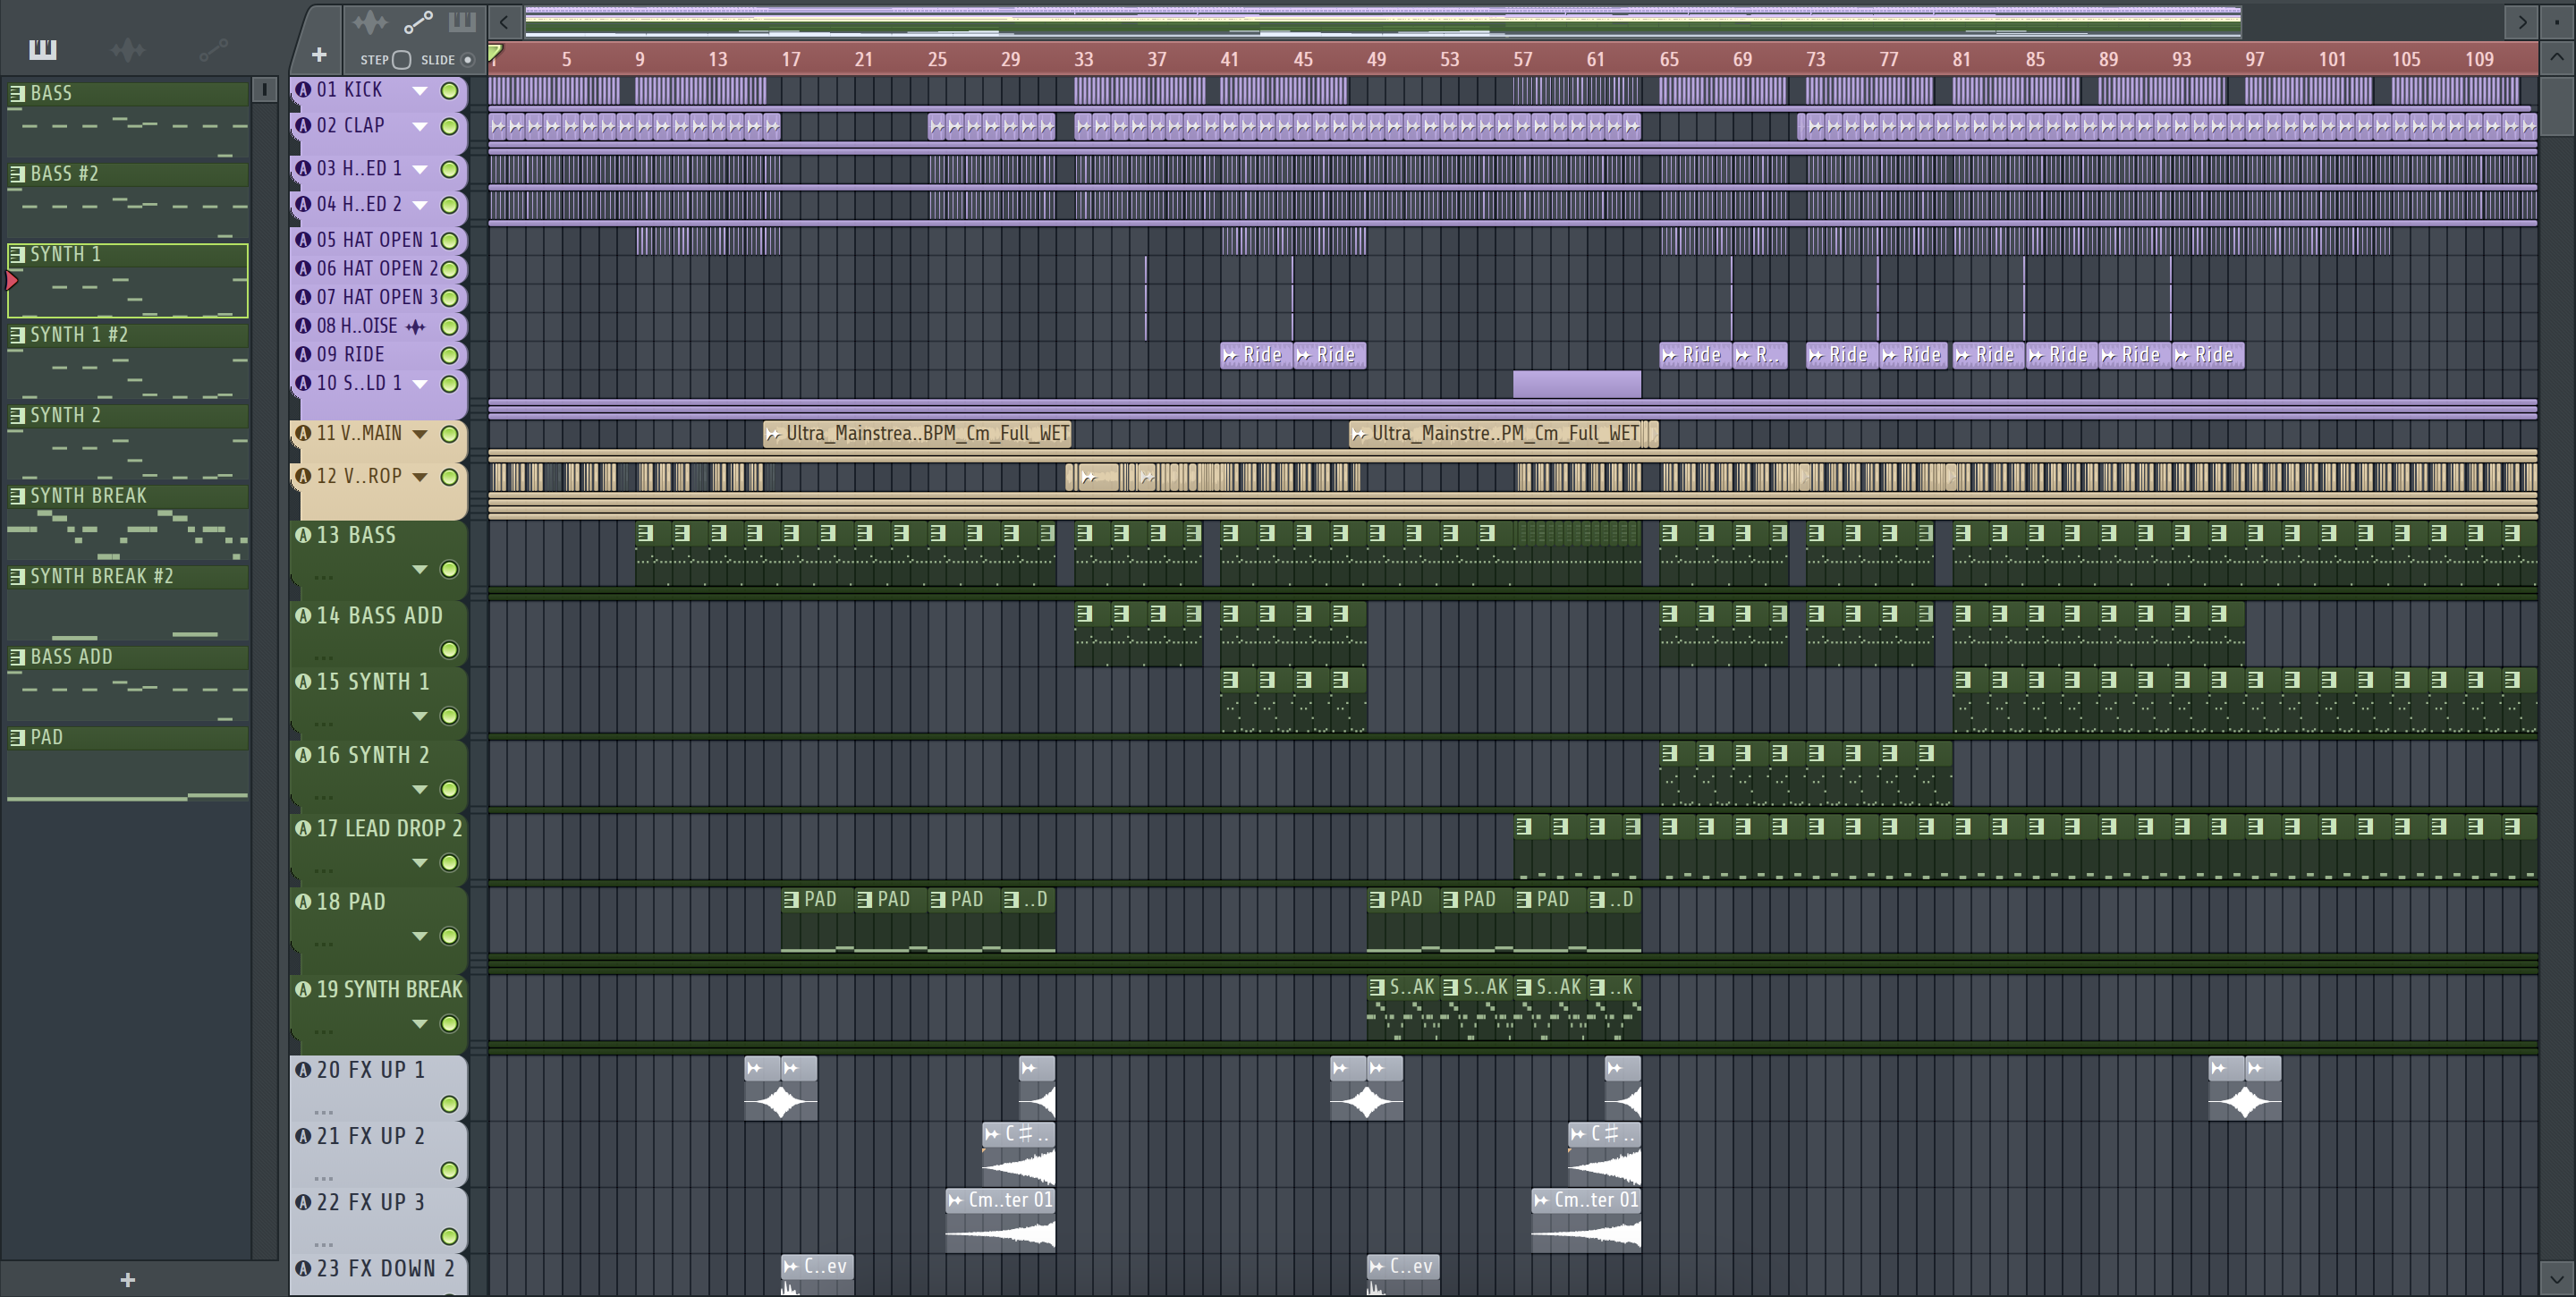This screenshot has width=2576, height=1297.
Task: Select the automation focus icon in playlist header
Action: 418,22
